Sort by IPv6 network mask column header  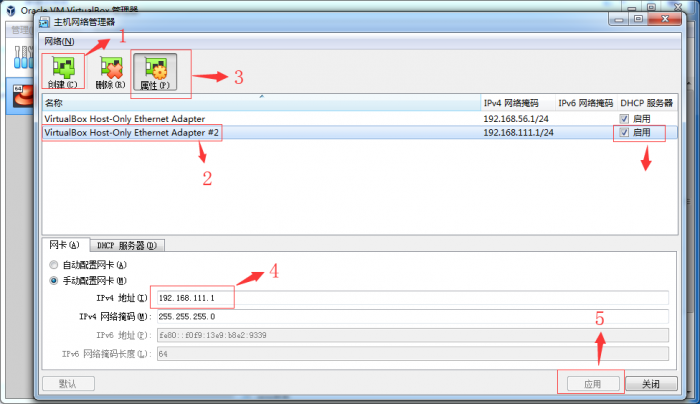[586, 103]
